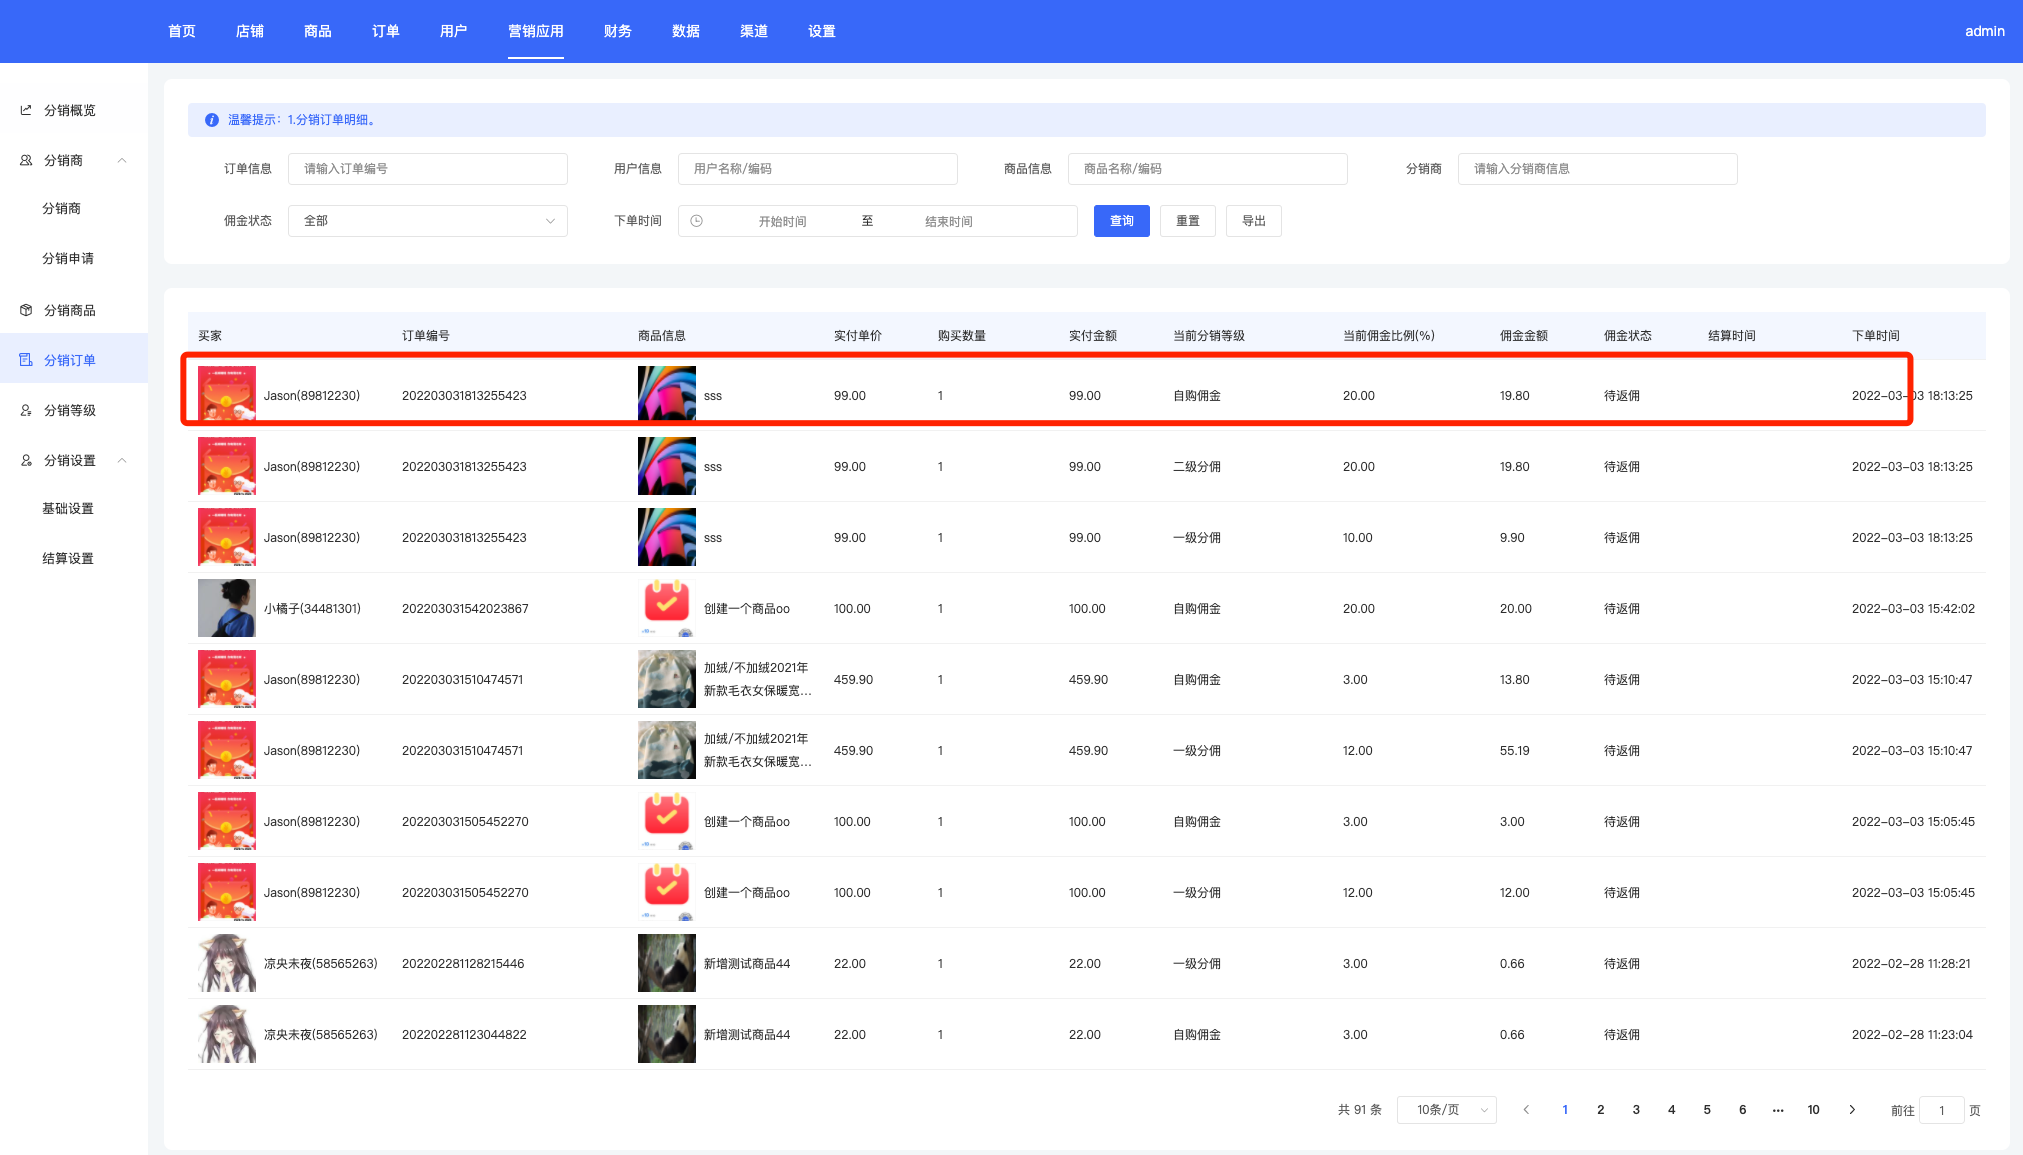
Task: Click the 订单信息 order number input field
Action: click(428, 169)
